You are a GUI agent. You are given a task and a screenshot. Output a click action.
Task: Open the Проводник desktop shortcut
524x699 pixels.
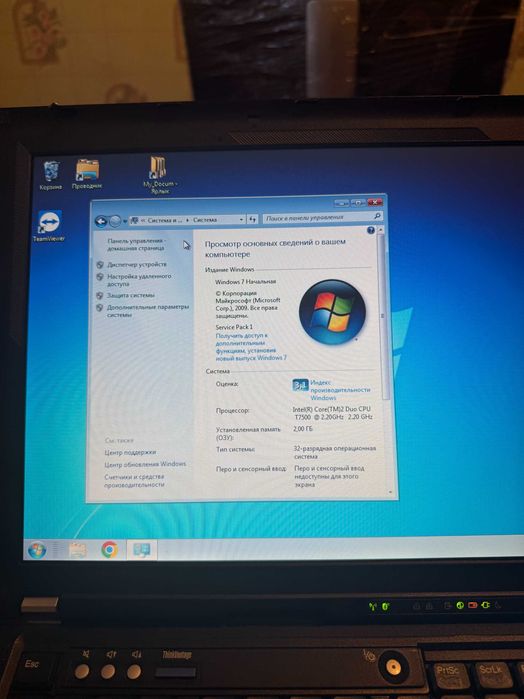point(87,171)
